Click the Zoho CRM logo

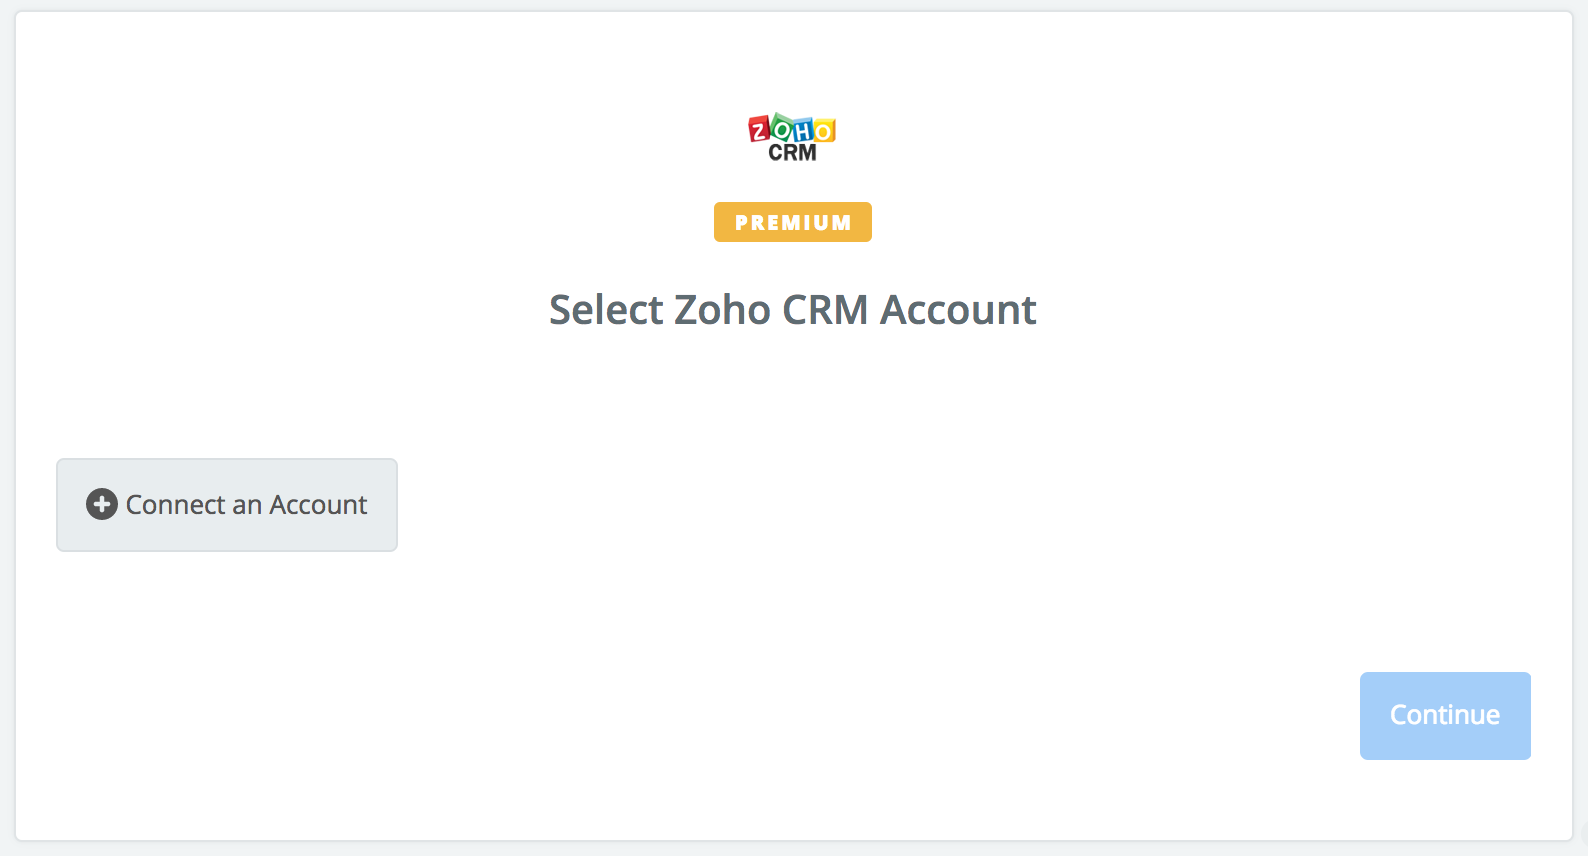click(x=792, y=137)
